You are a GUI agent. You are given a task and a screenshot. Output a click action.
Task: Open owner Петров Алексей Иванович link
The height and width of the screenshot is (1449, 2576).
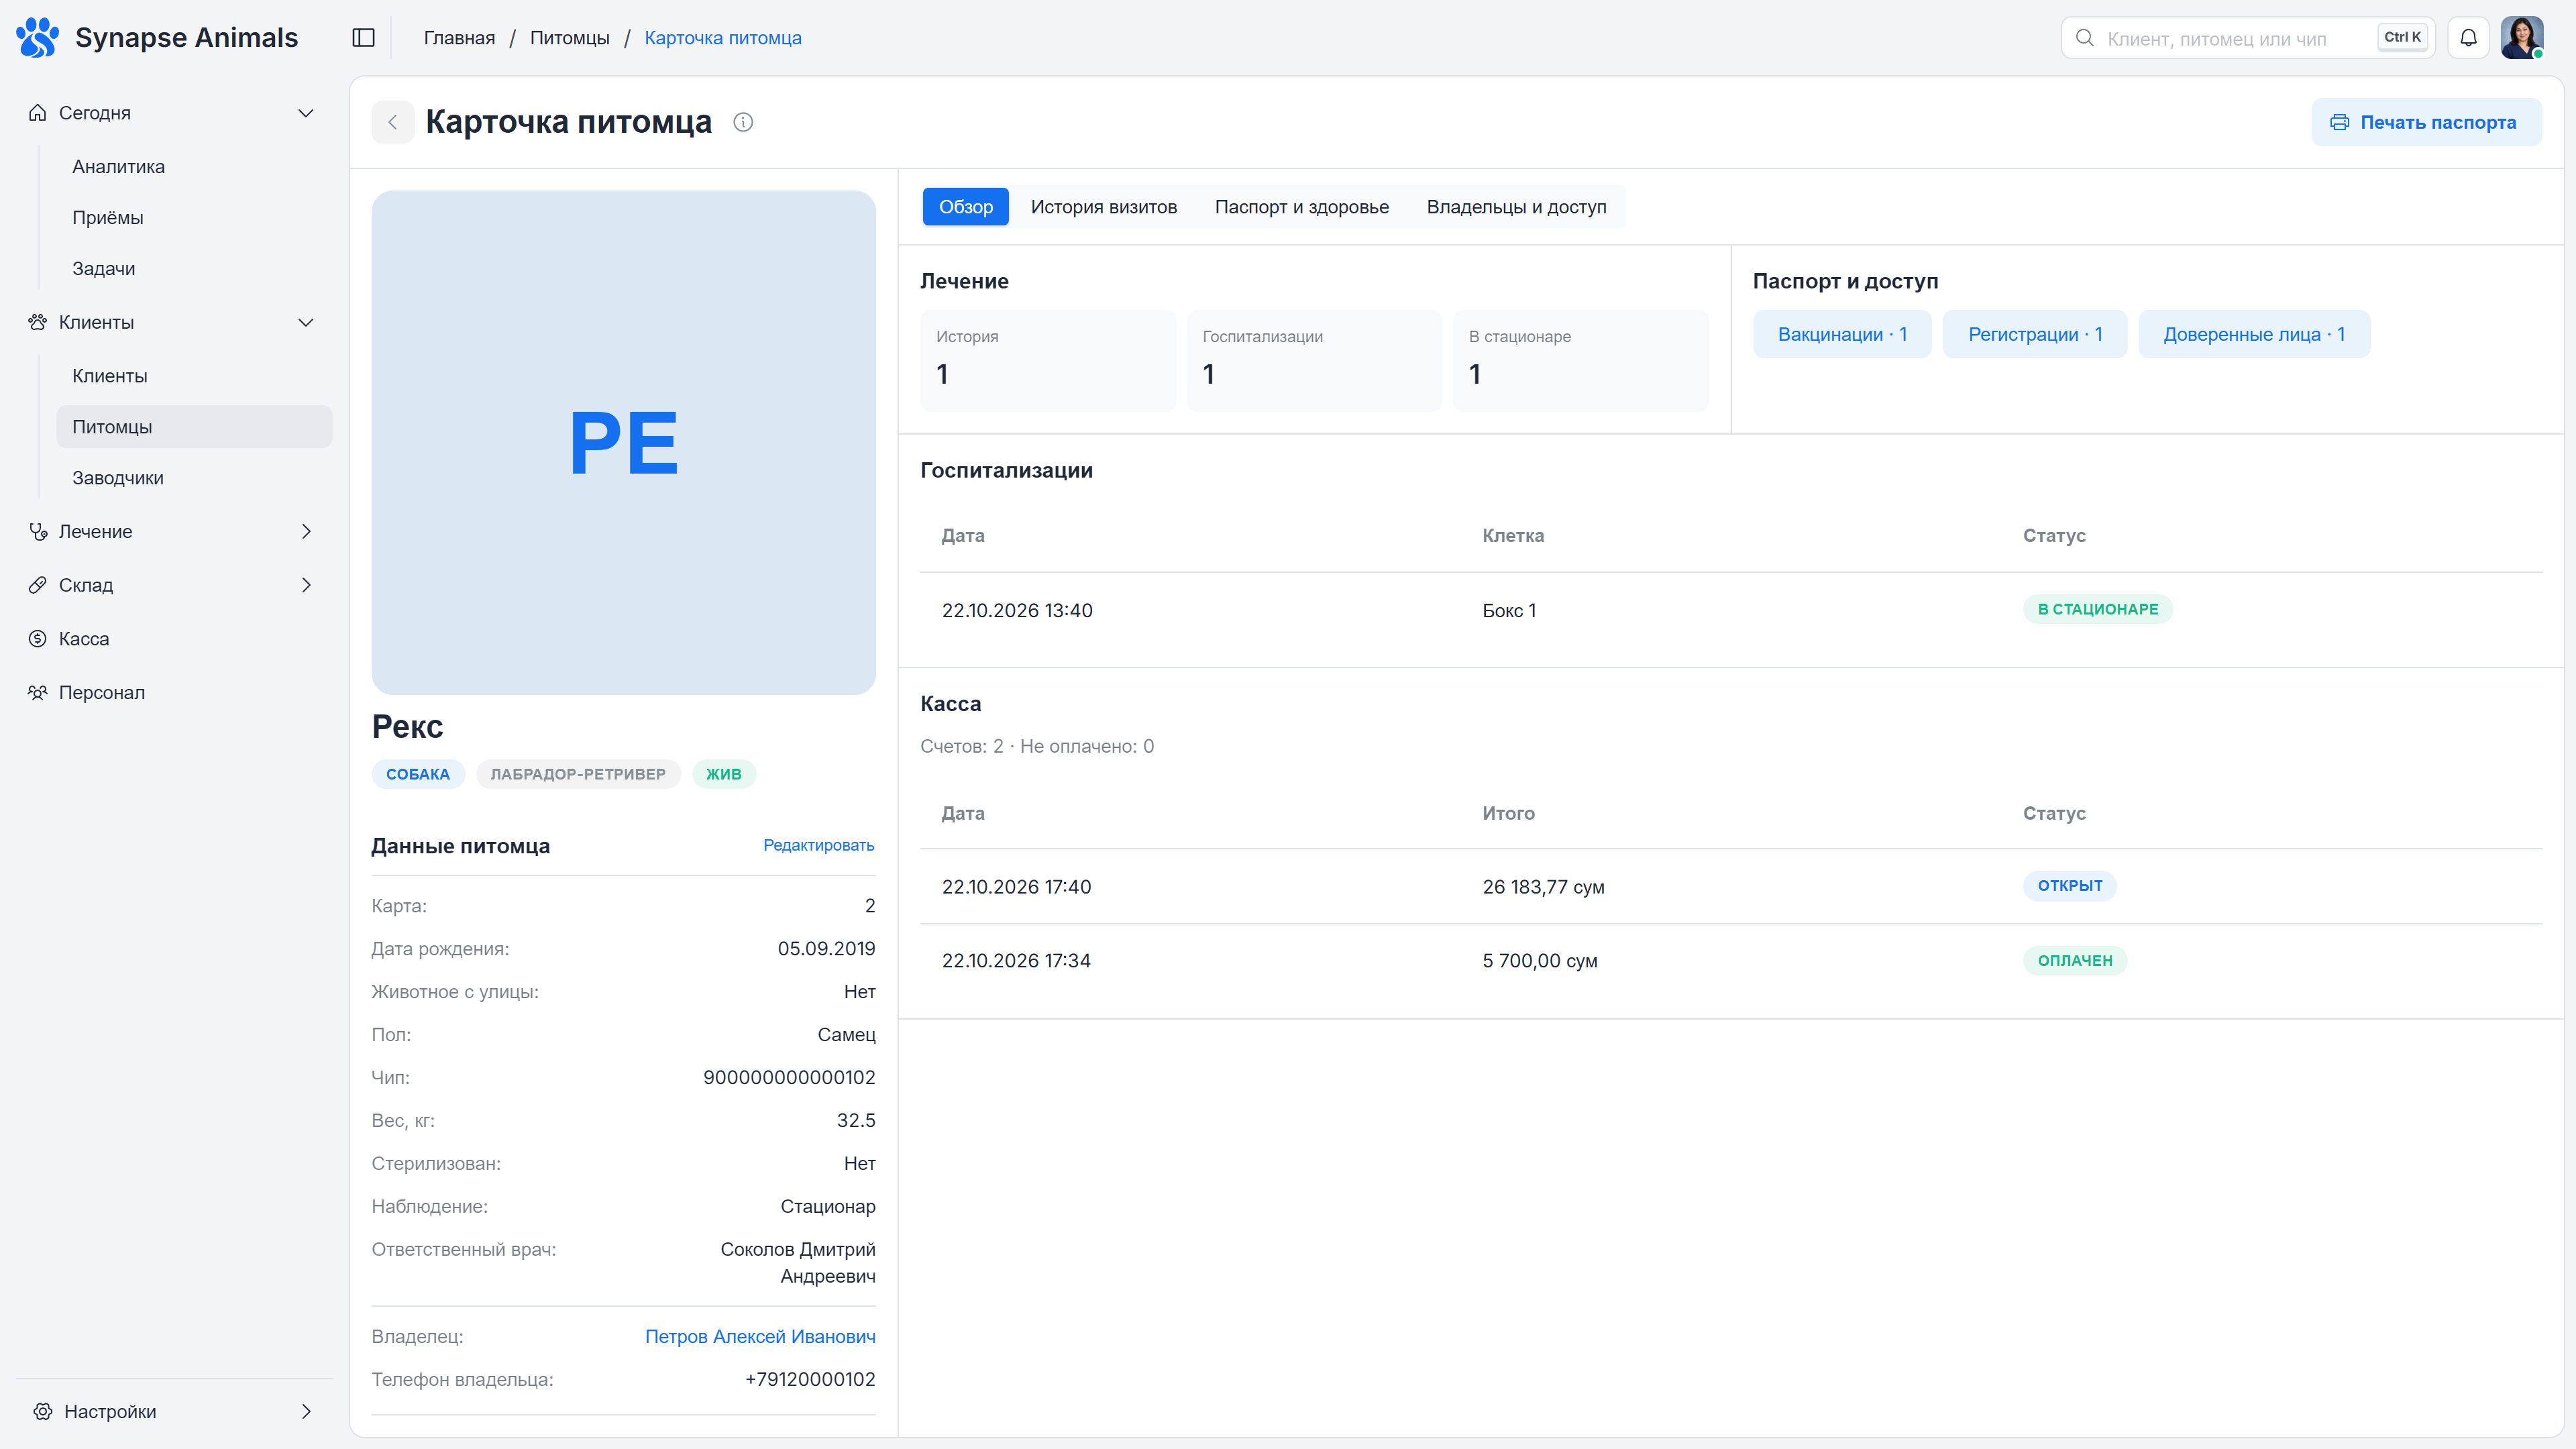click(x=760, y=1336)
